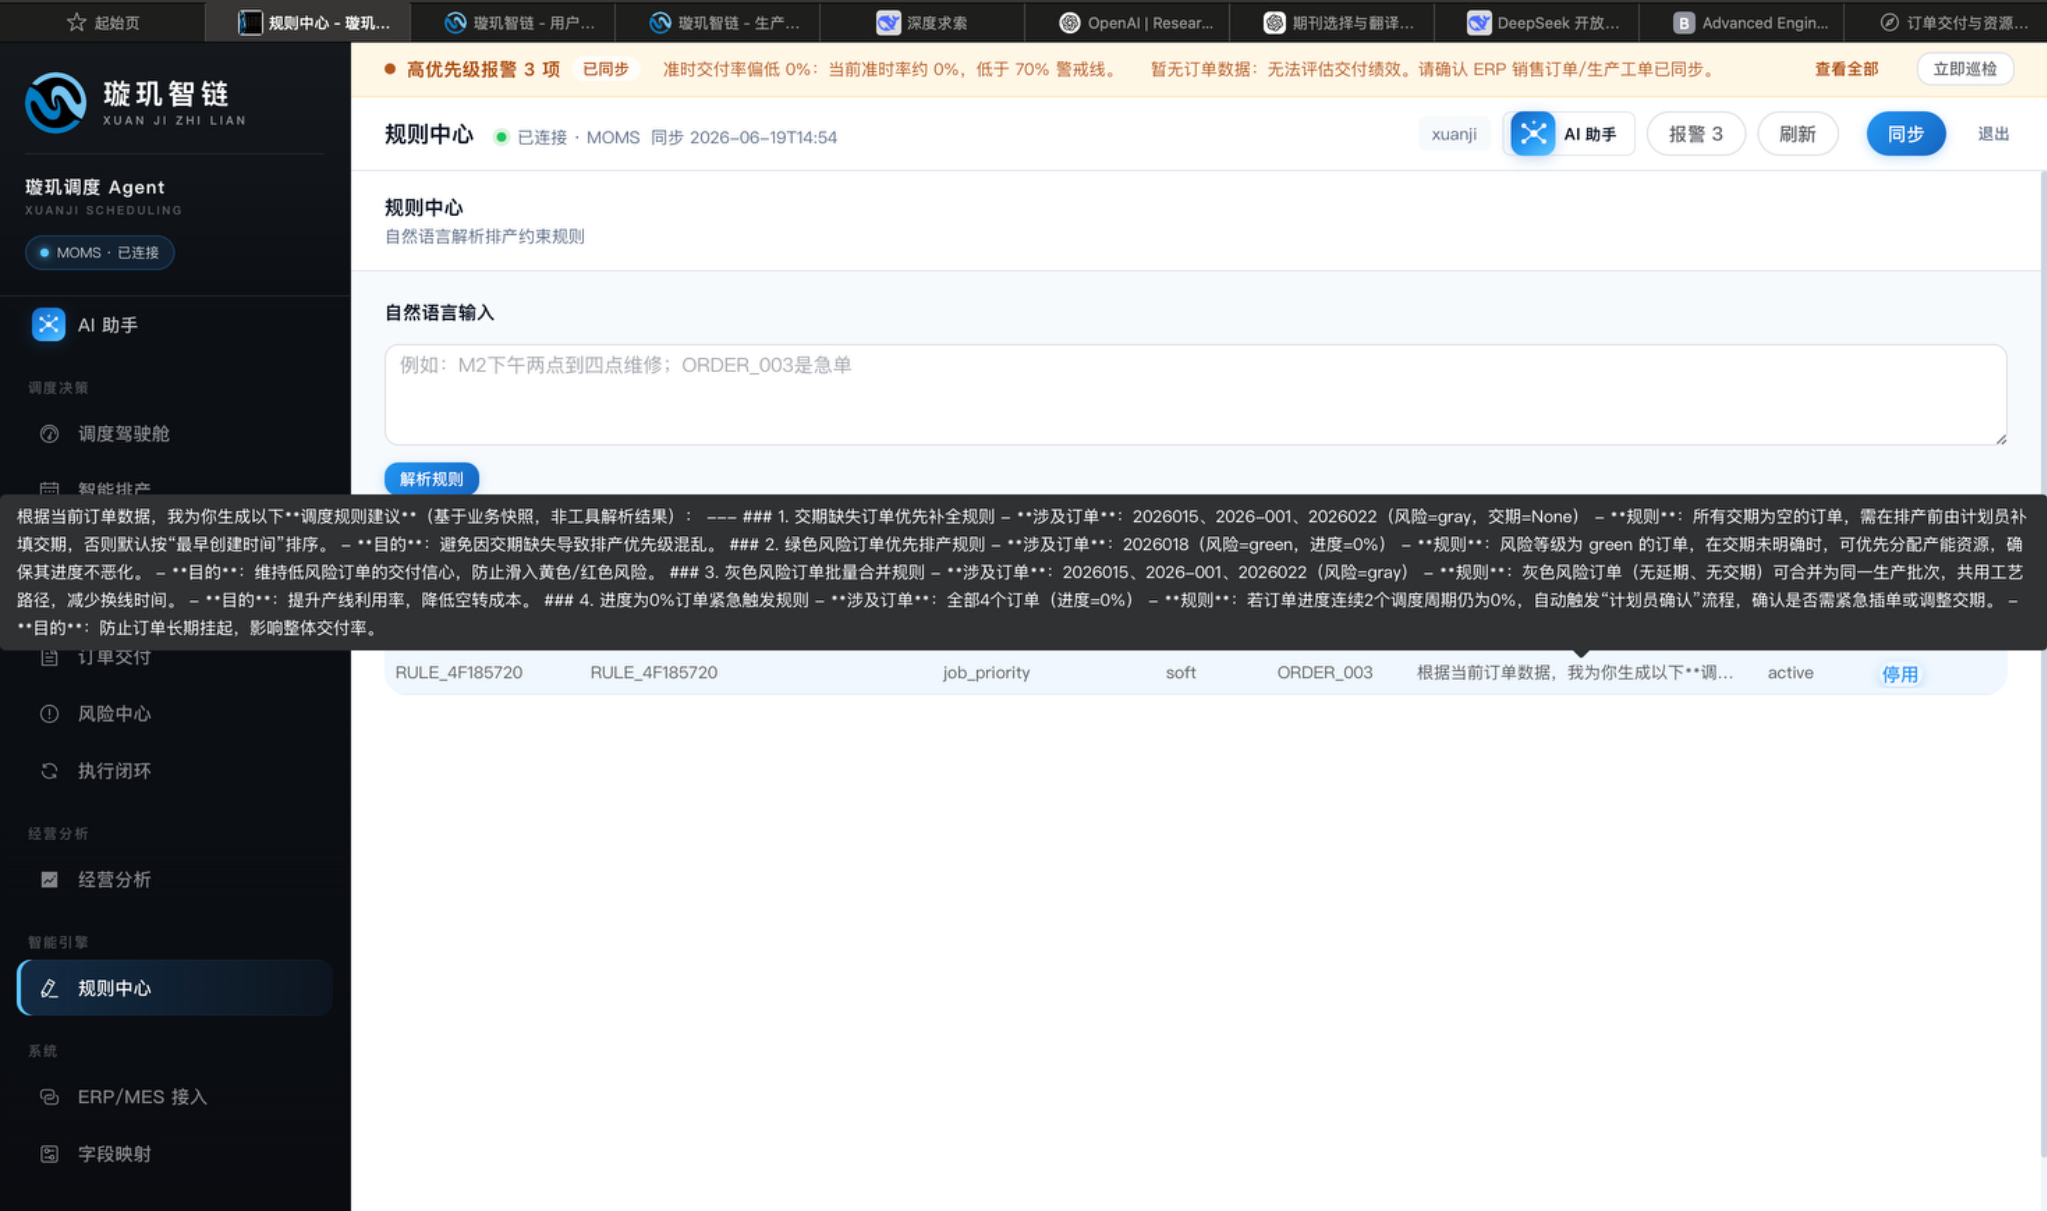Open 风险中心 in the sidebar
Viewport: 2047px width, 1211px height.
click(175, 714)
